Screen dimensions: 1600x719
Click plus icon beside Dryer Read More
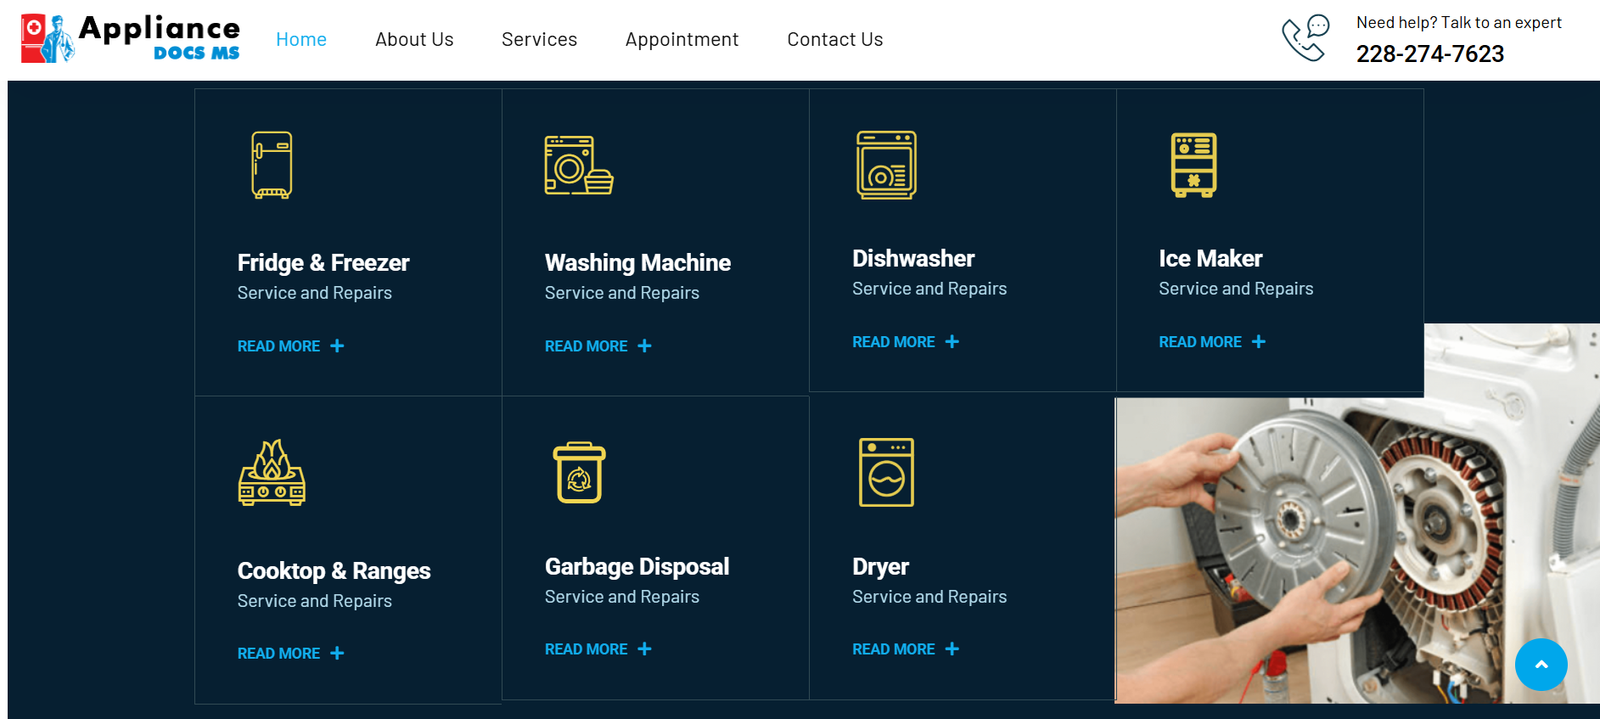[x=952, y=649]
